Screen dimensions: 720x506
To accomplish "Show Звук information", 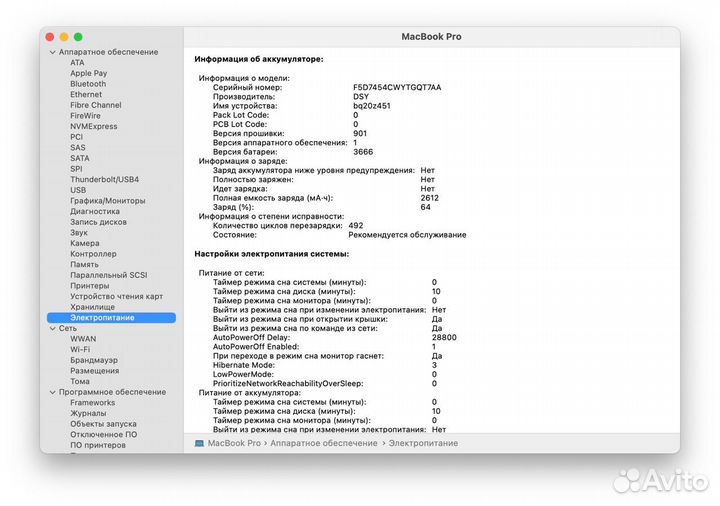I will coord(79,232).
